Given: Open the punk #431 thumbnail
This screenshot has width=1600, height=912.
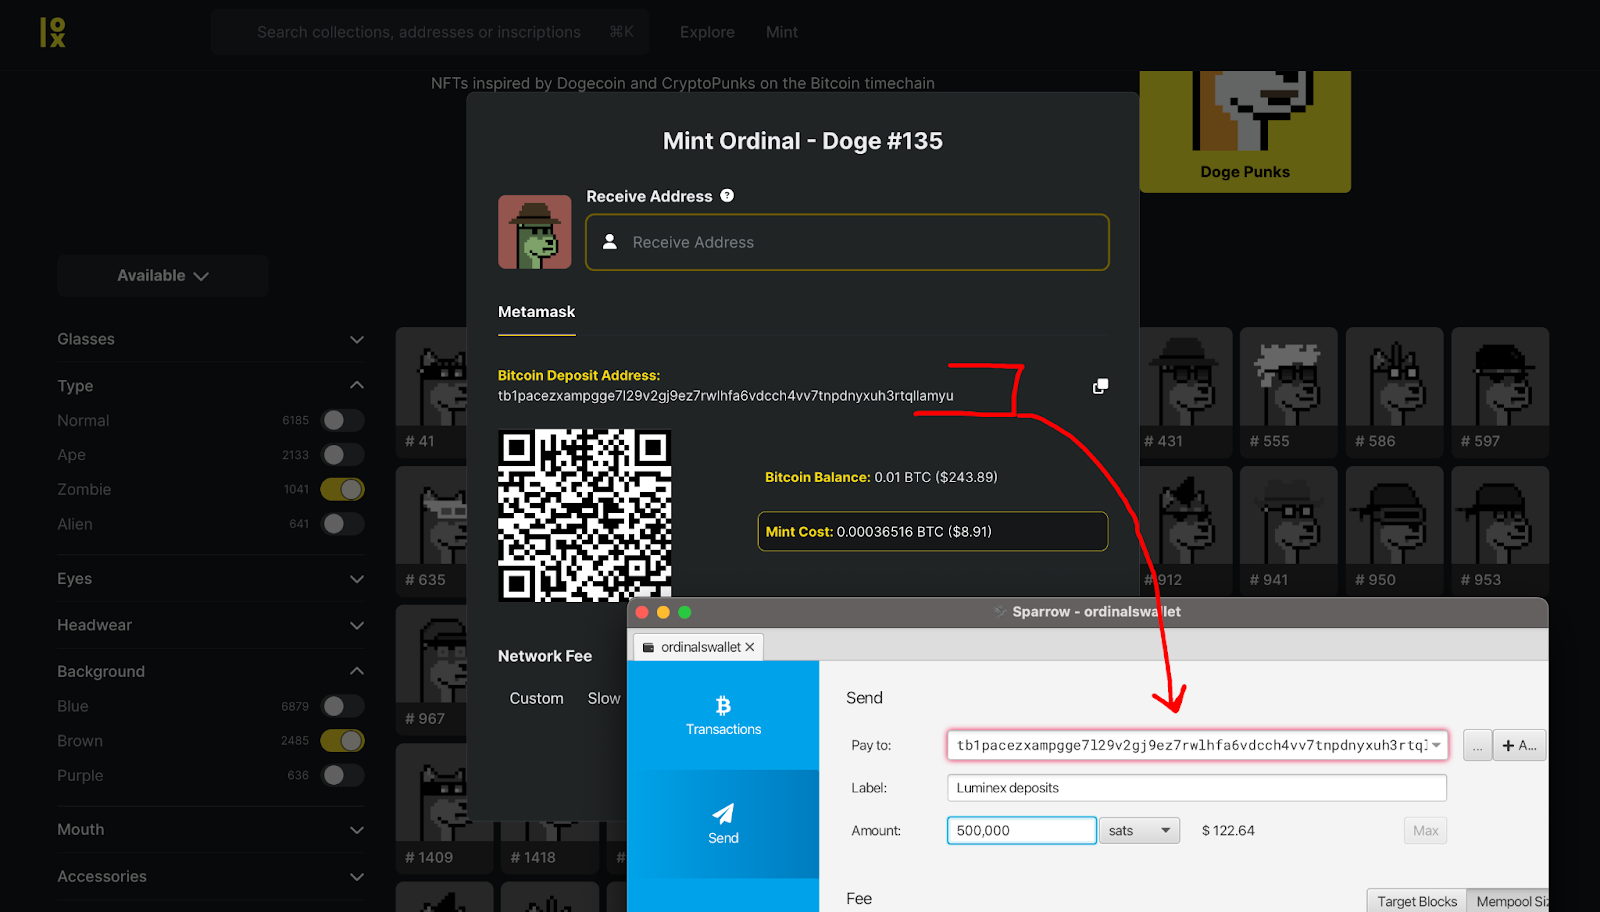Looking at the screenshot, I should (1186, 392).
